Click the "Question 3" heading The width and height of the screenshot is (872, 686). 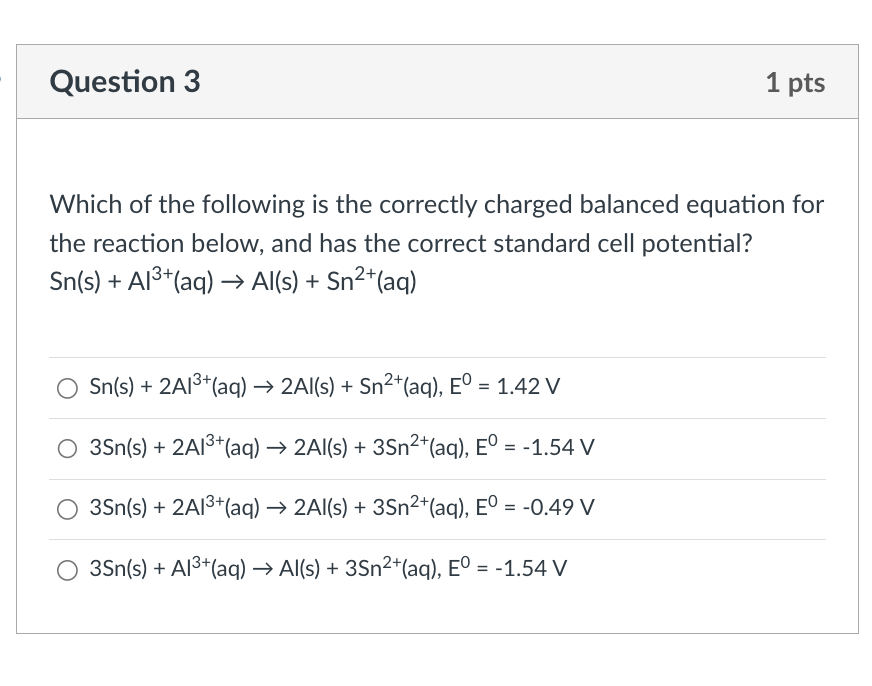(x=125, y=82)
